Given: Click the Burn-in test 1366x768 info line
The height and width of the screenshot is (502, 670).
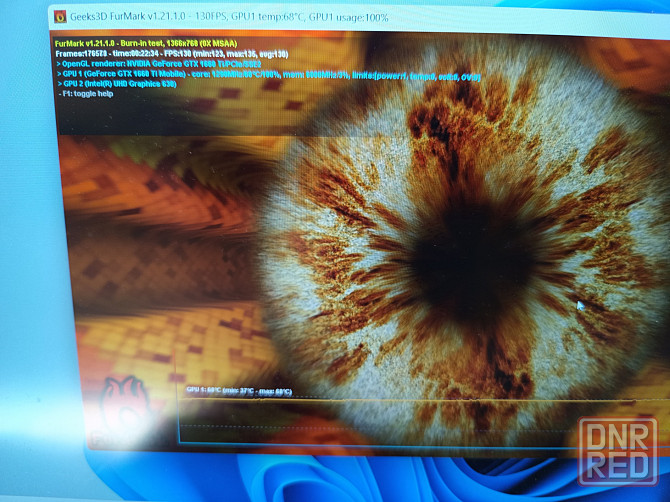Looking at the screenshot, I should (164, 44).
